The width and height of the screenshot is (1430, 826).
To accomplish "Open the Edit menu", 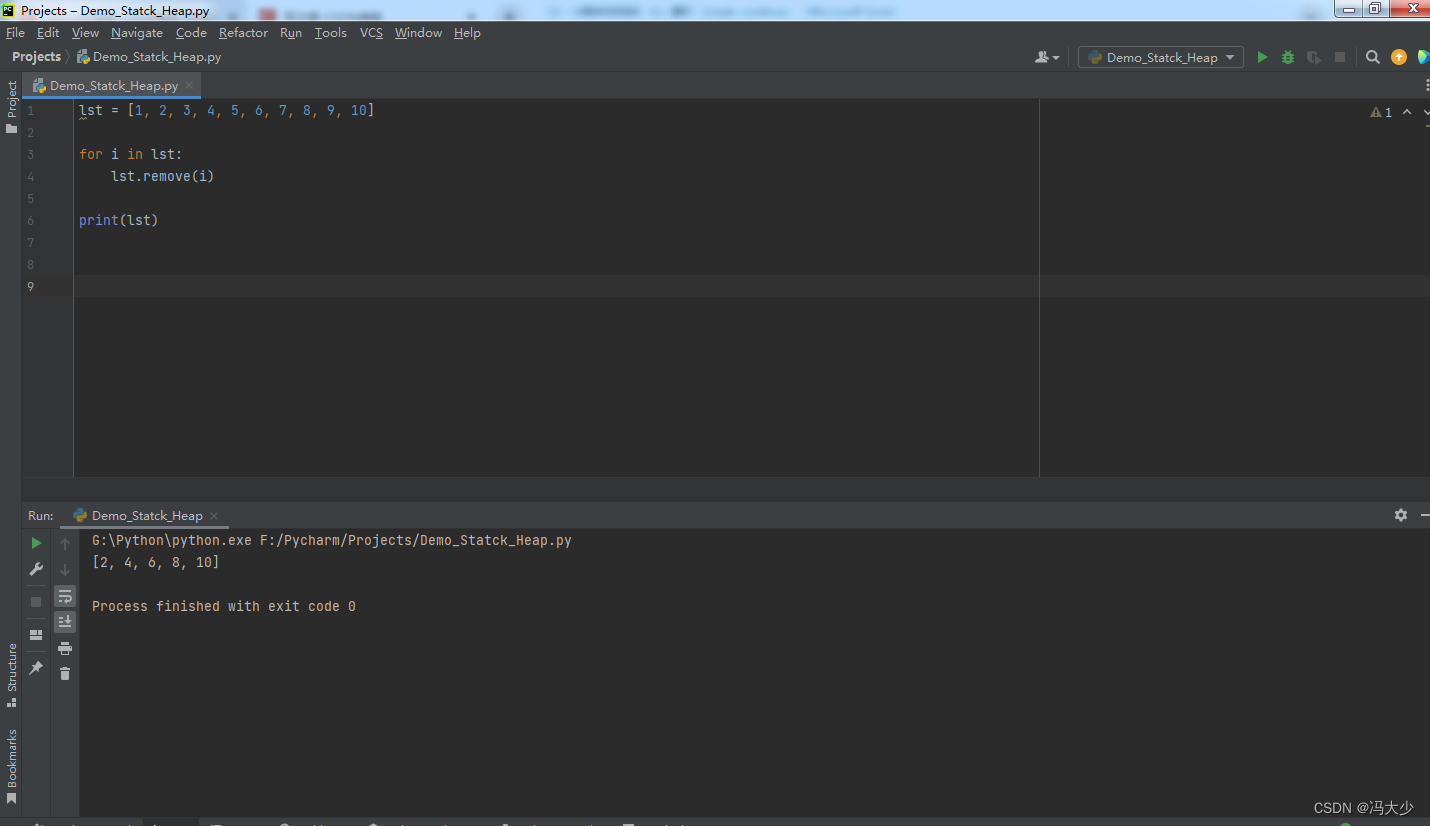I will click(x=48, y=33).
